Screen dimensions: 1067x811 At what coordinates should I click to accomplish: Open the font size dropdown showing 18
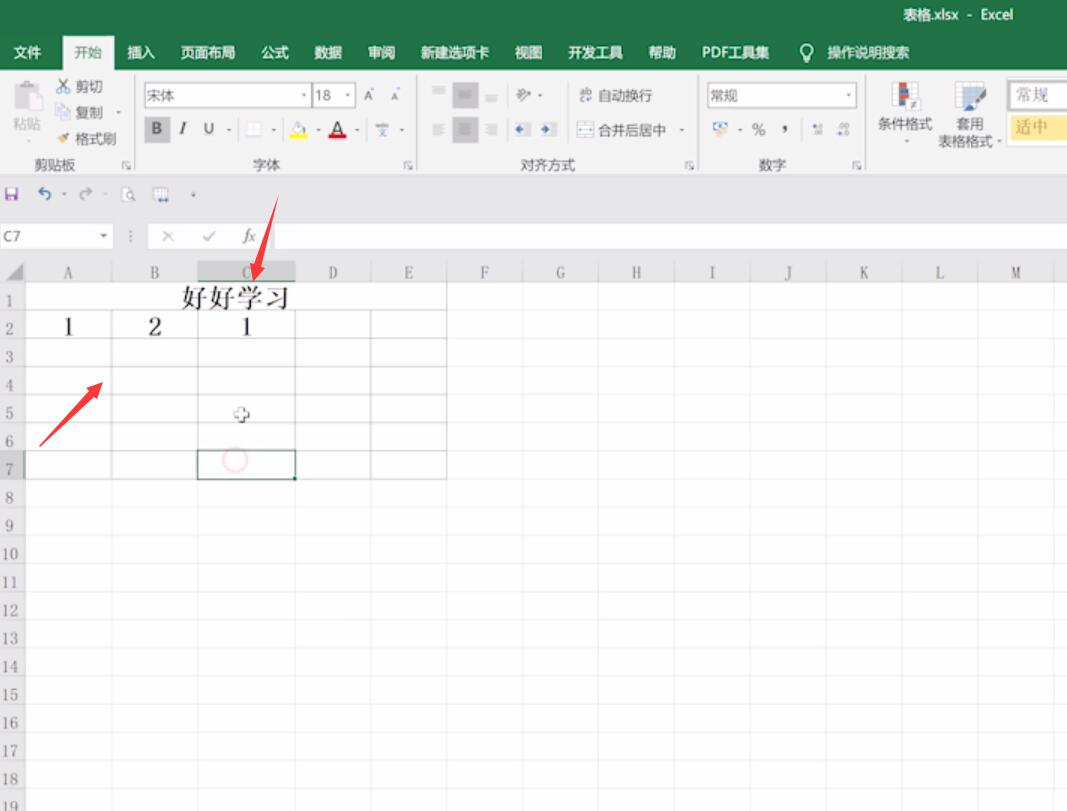point(348,95)
